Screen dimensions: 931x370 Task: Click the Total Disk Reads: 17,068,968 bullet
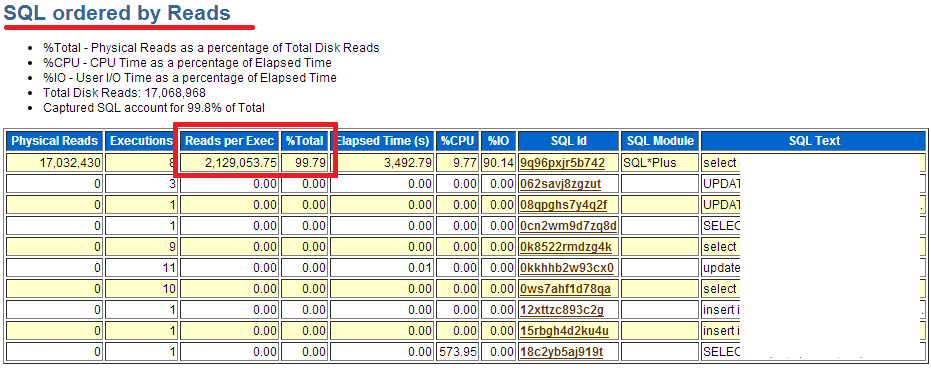[125, 93]
